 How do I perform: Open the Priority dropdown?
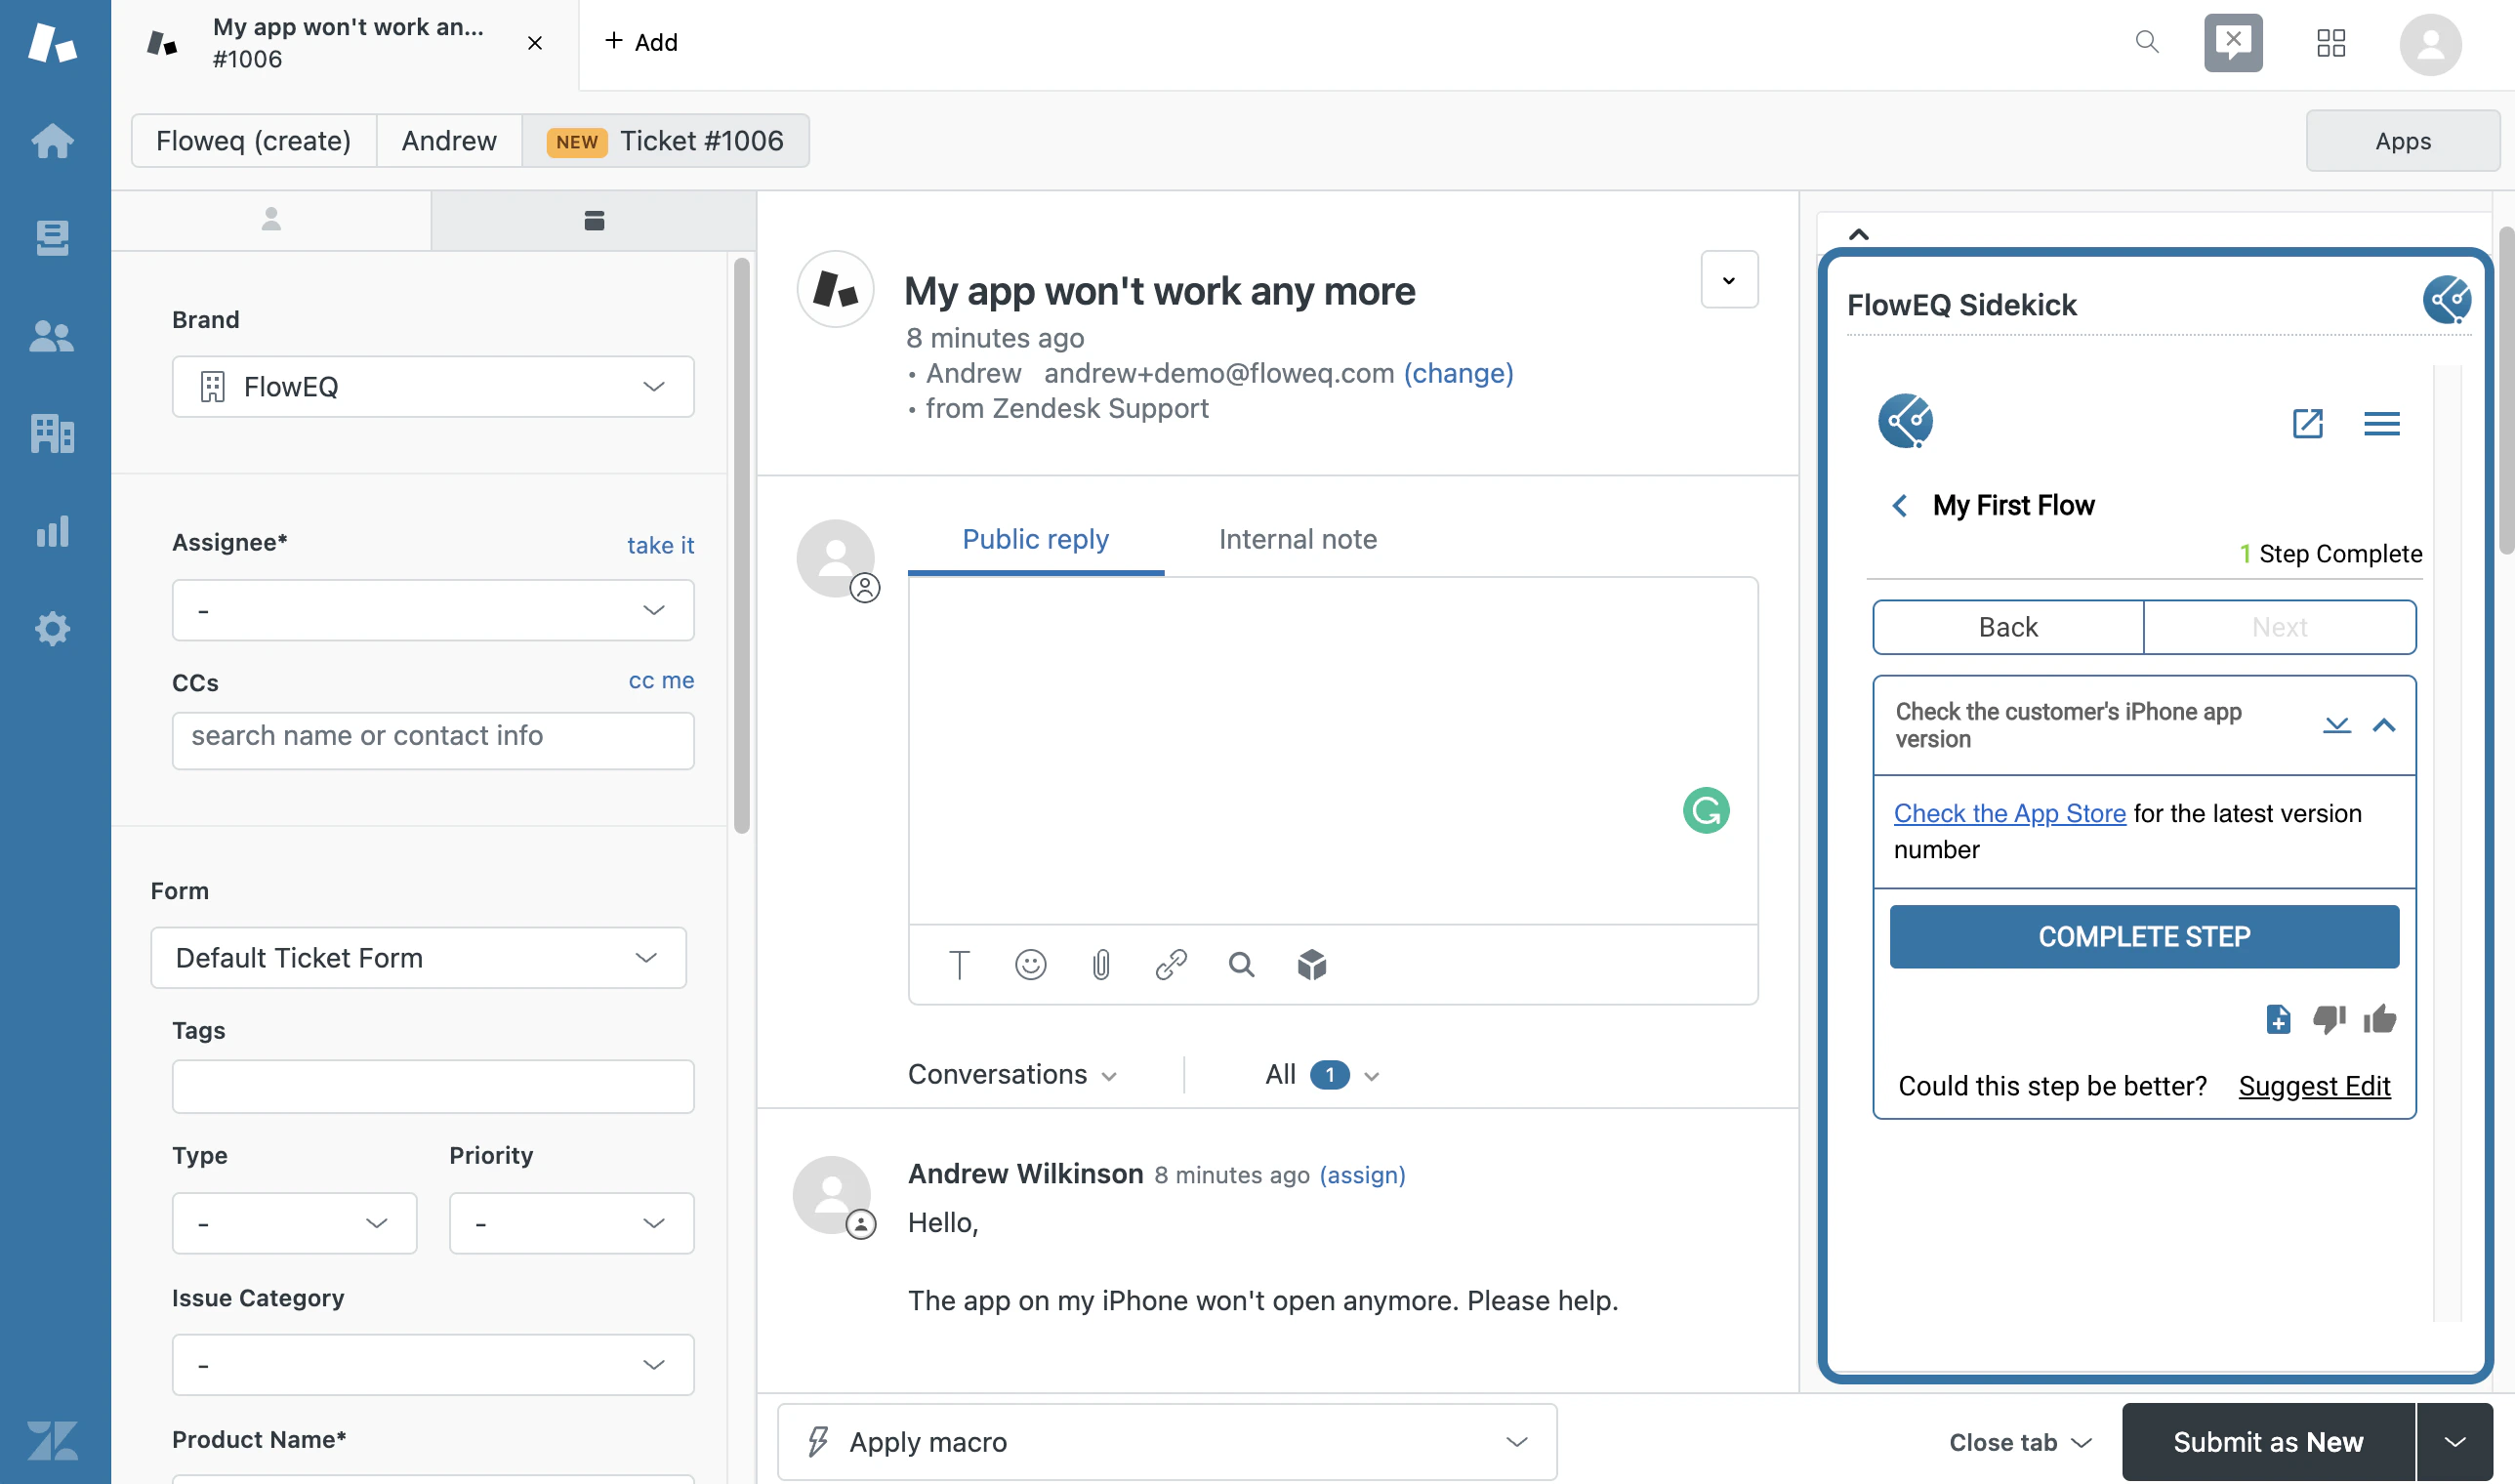click(572, 1223)
